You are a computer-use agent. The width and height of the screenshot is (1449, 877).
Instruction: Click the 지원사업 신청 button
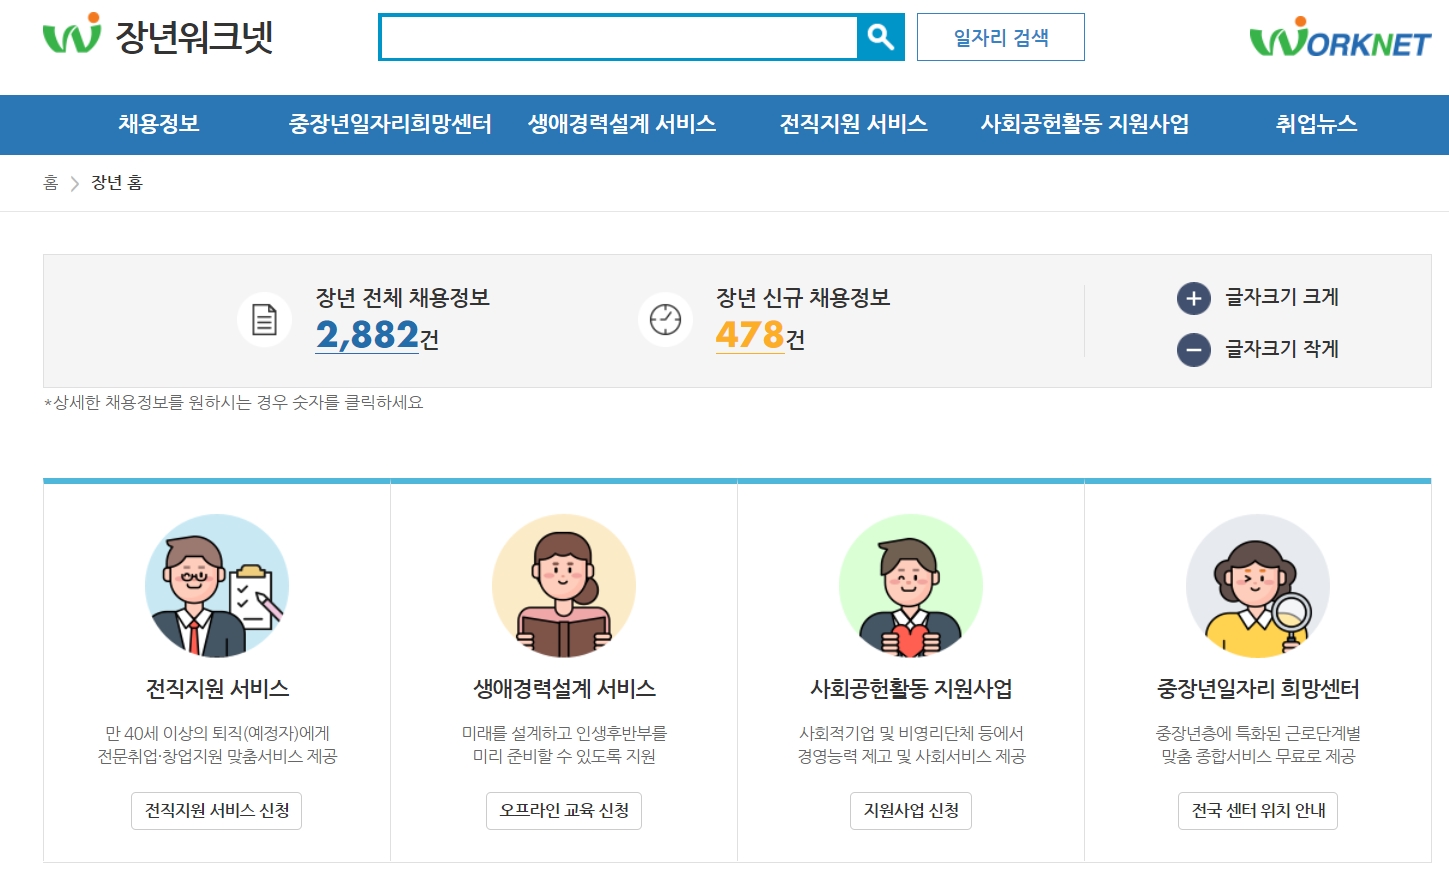[x=911, y=811]
